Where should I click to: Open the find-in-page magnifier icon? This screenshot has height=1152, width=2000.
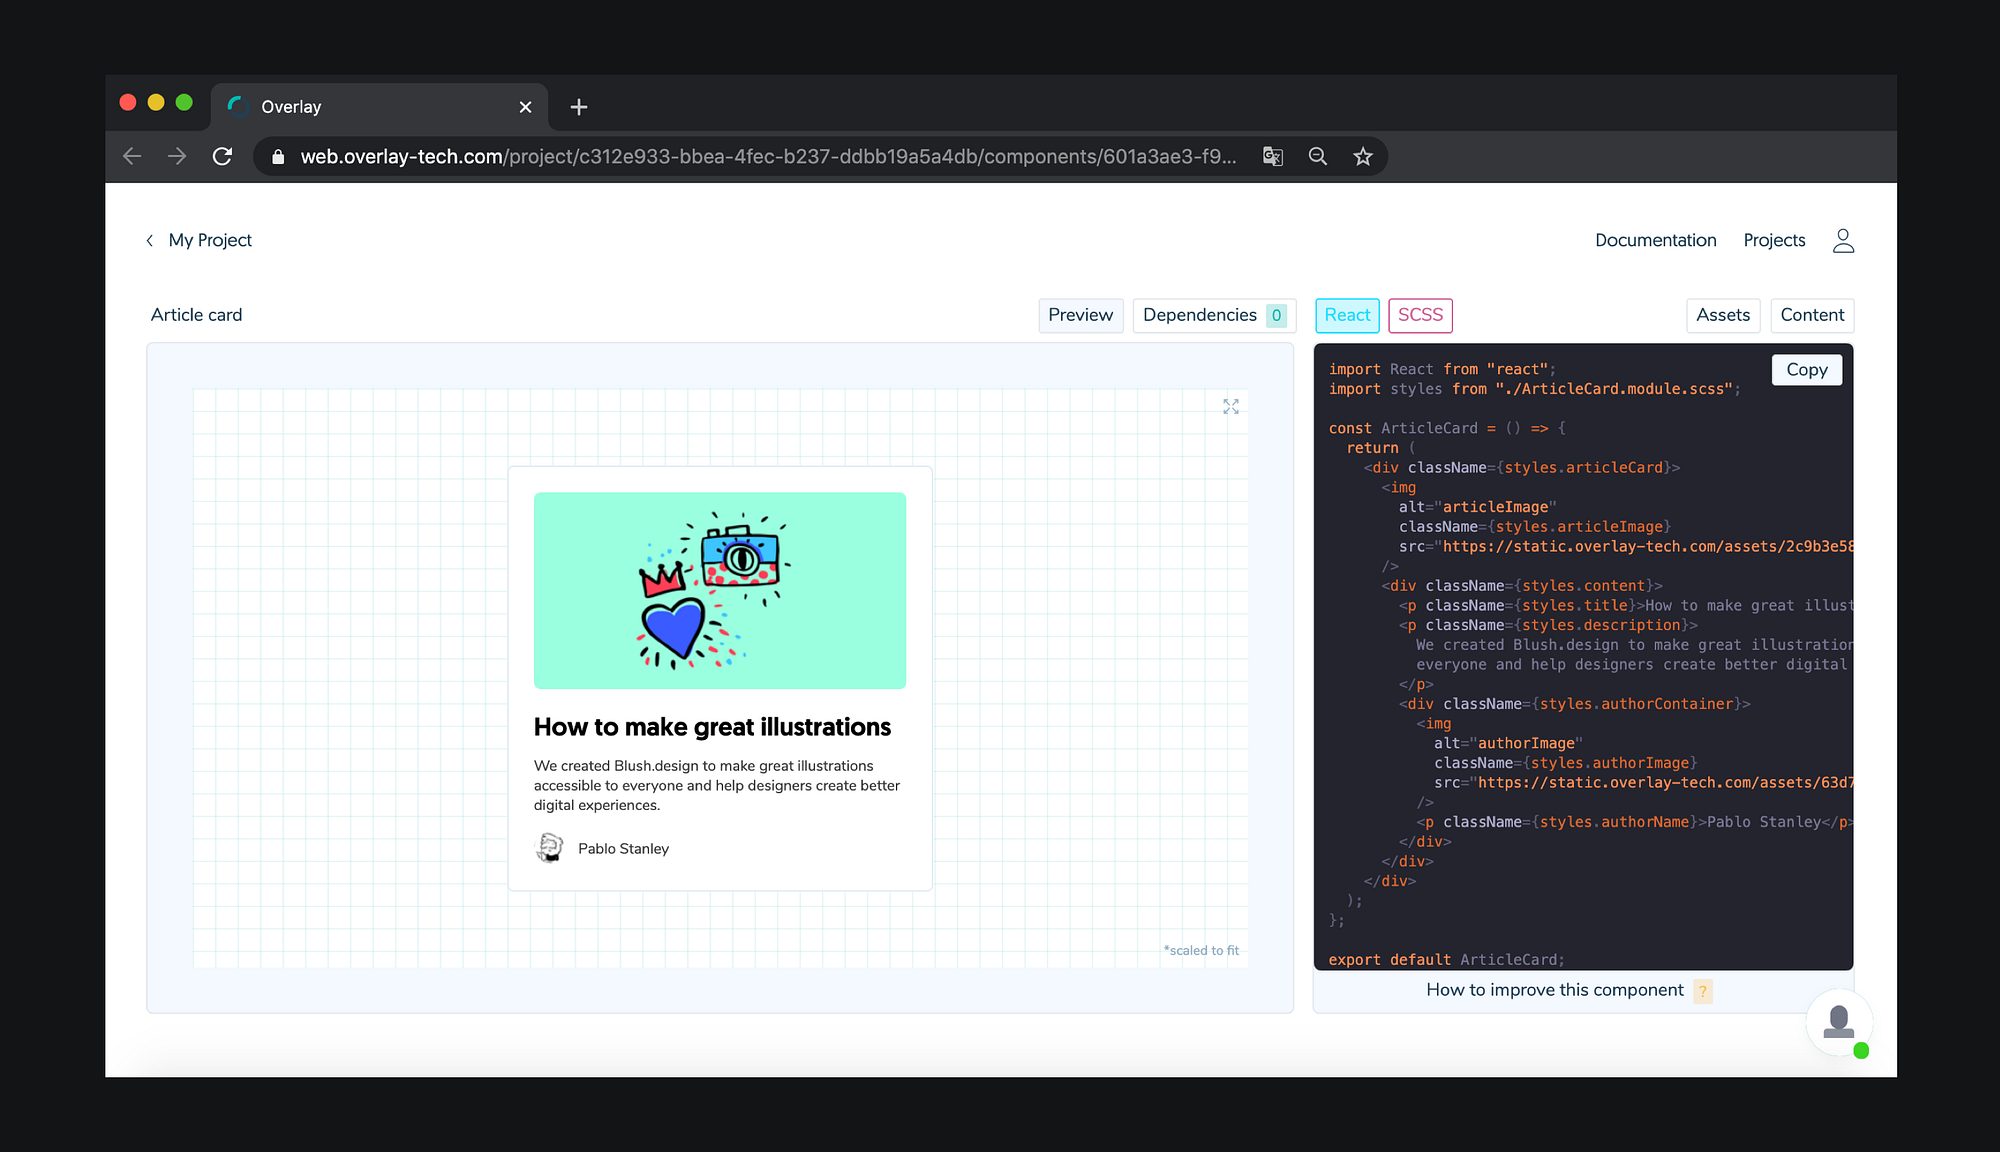coord(1317,156)
